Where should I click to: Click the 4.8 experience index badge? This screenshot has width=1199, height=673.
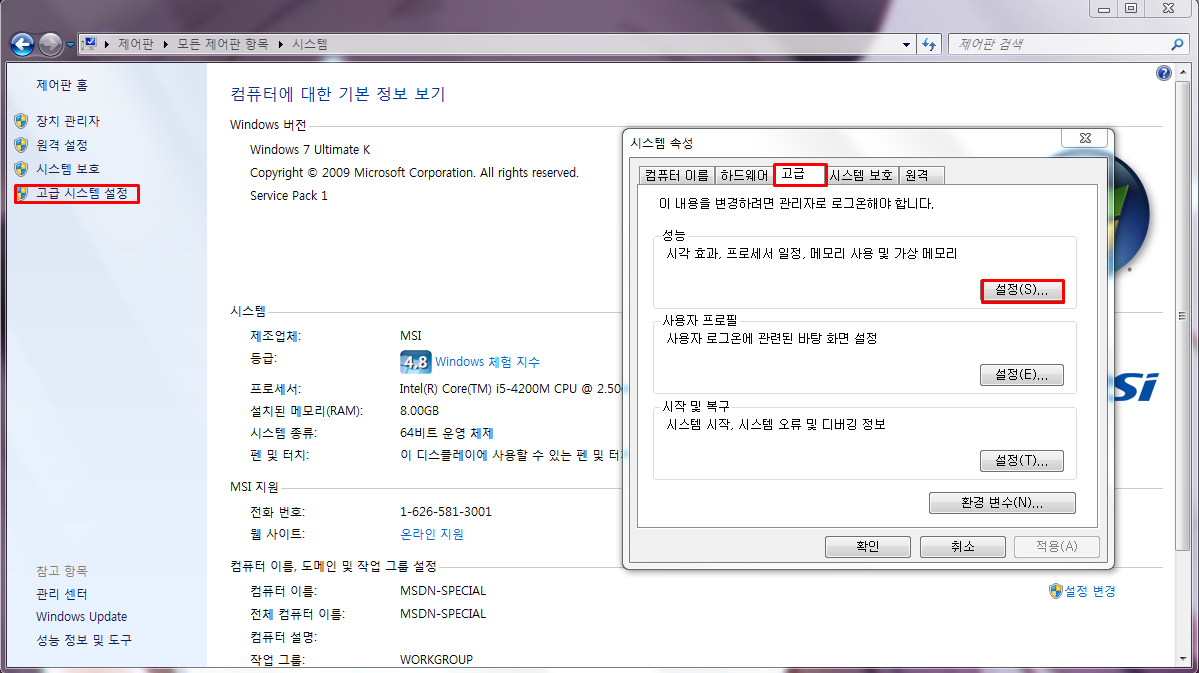[415, 362]
